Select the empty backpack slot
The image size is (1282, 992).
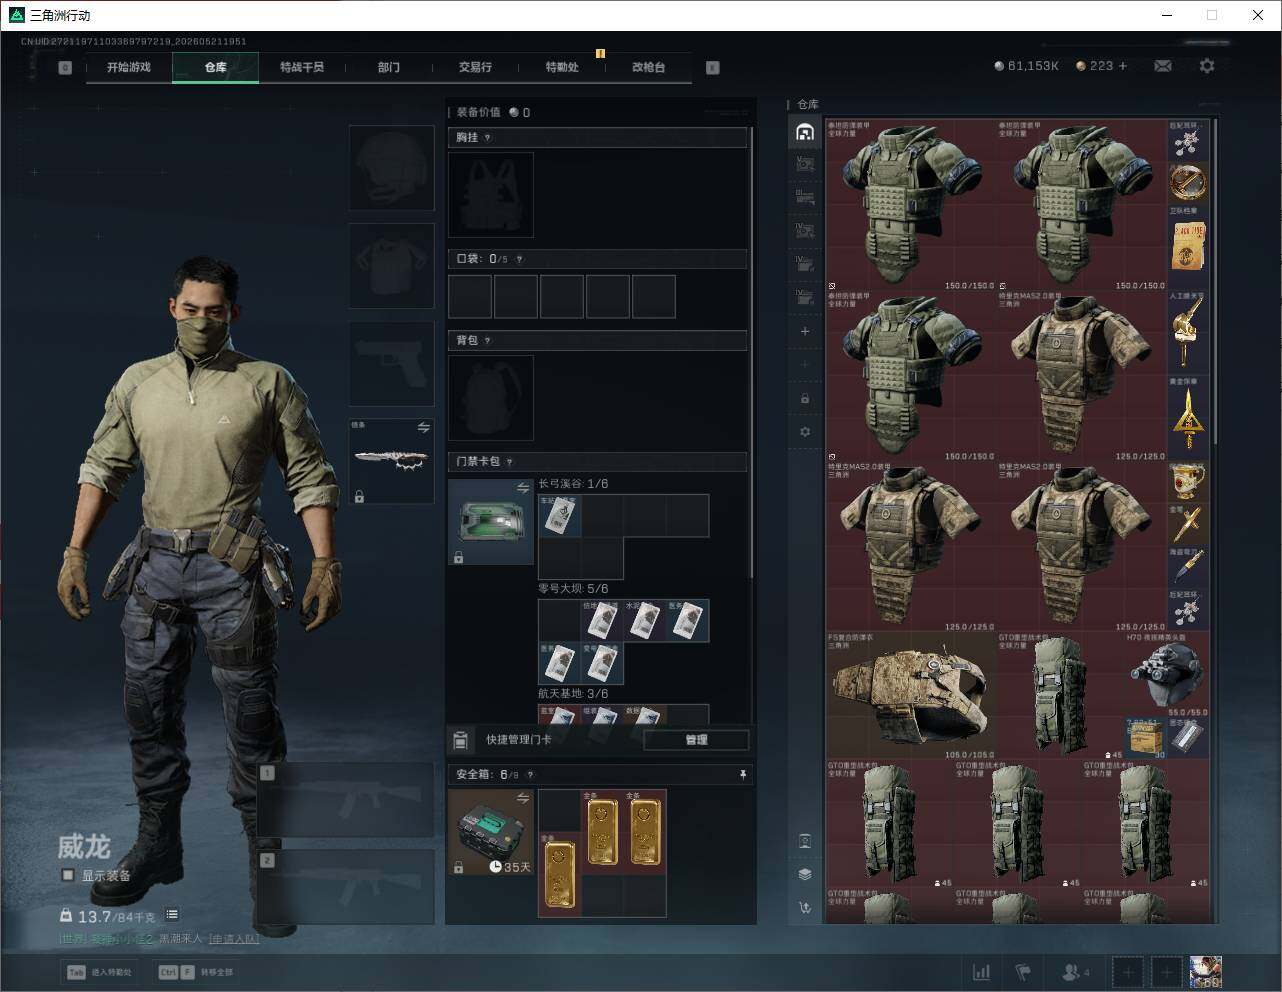click(491, 398)
